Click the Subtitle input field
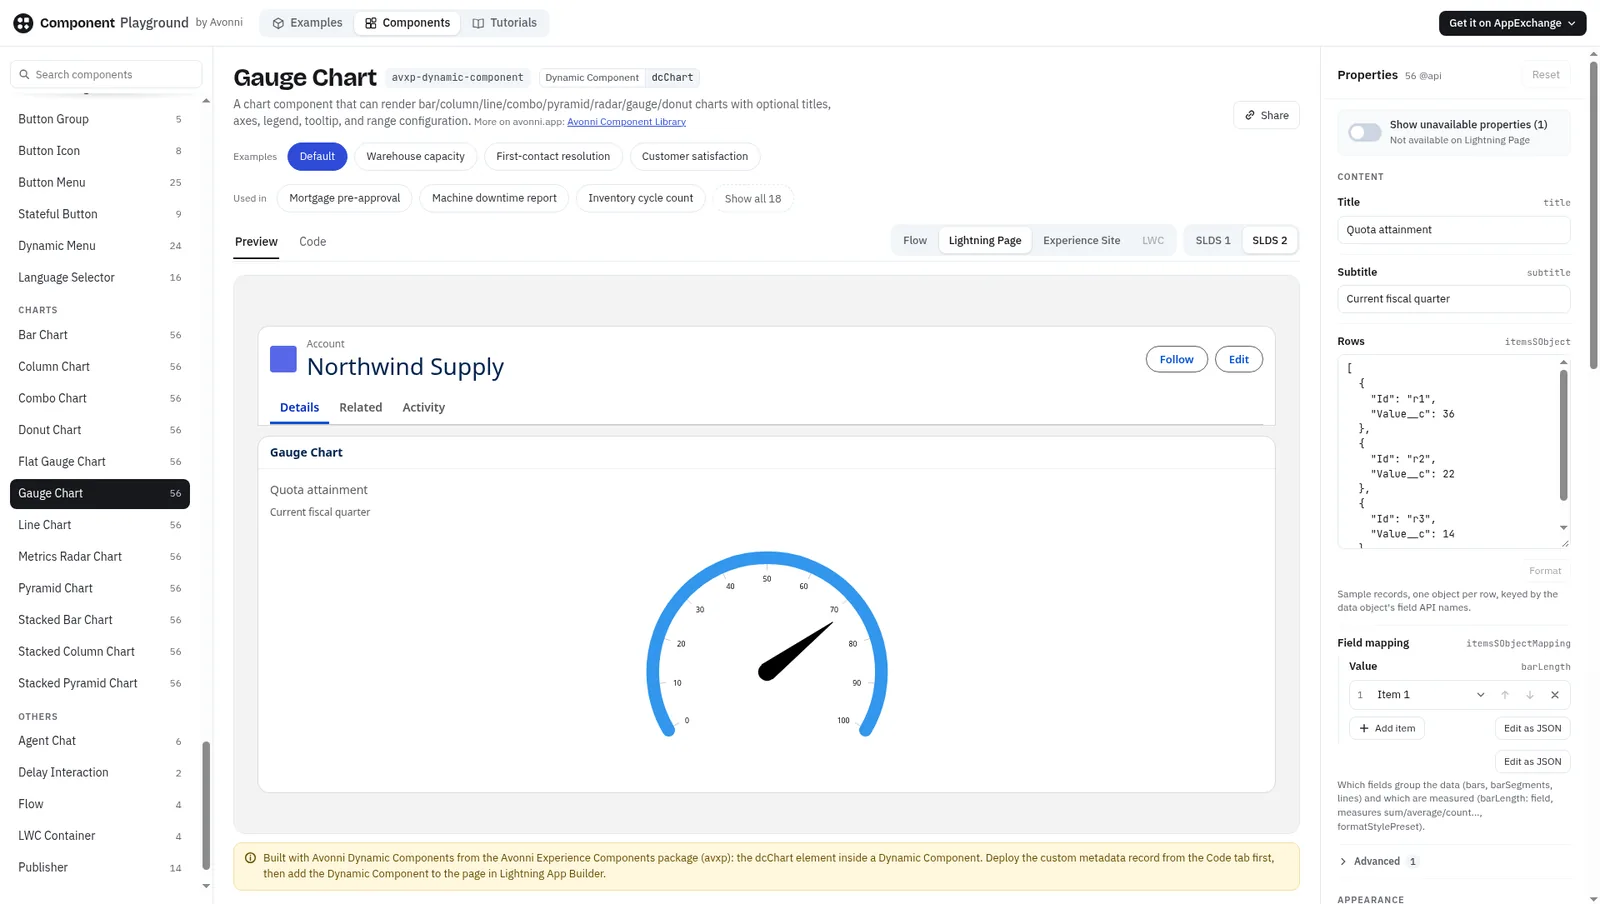 point(1453,299)
